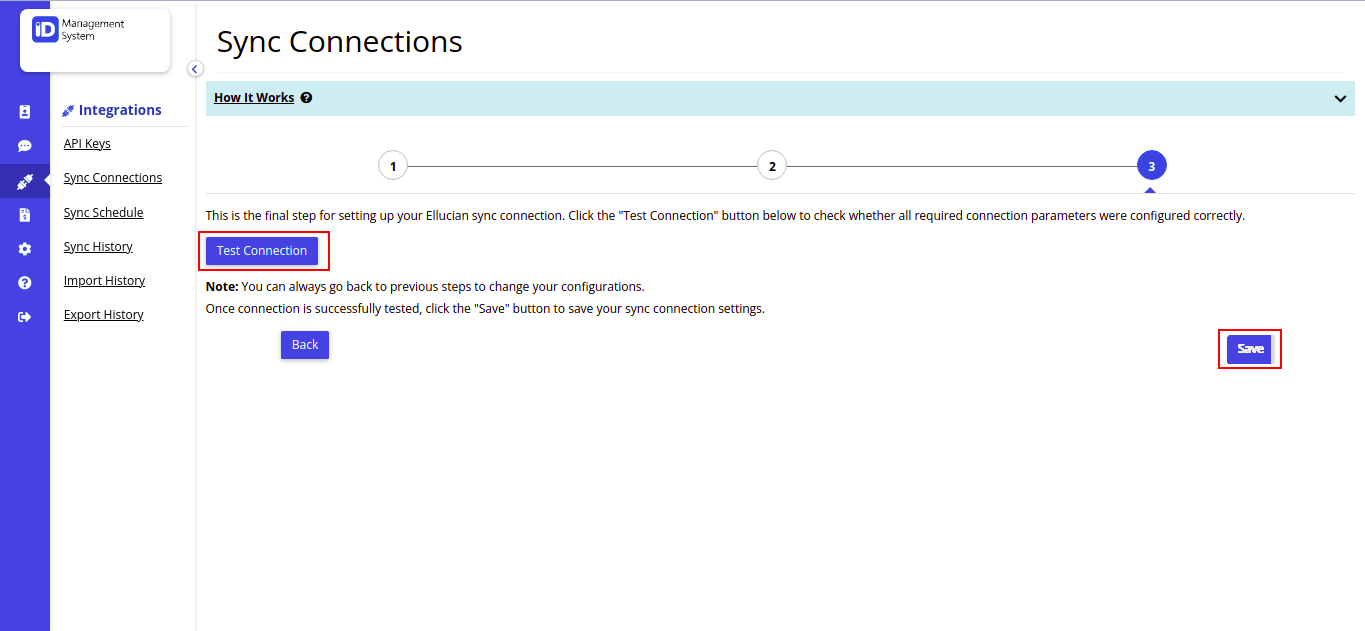Viewport: 1365px width, 631px height.
Task: Open the chat messages icon in the sidebar
Action: click(x=24, y=145)
